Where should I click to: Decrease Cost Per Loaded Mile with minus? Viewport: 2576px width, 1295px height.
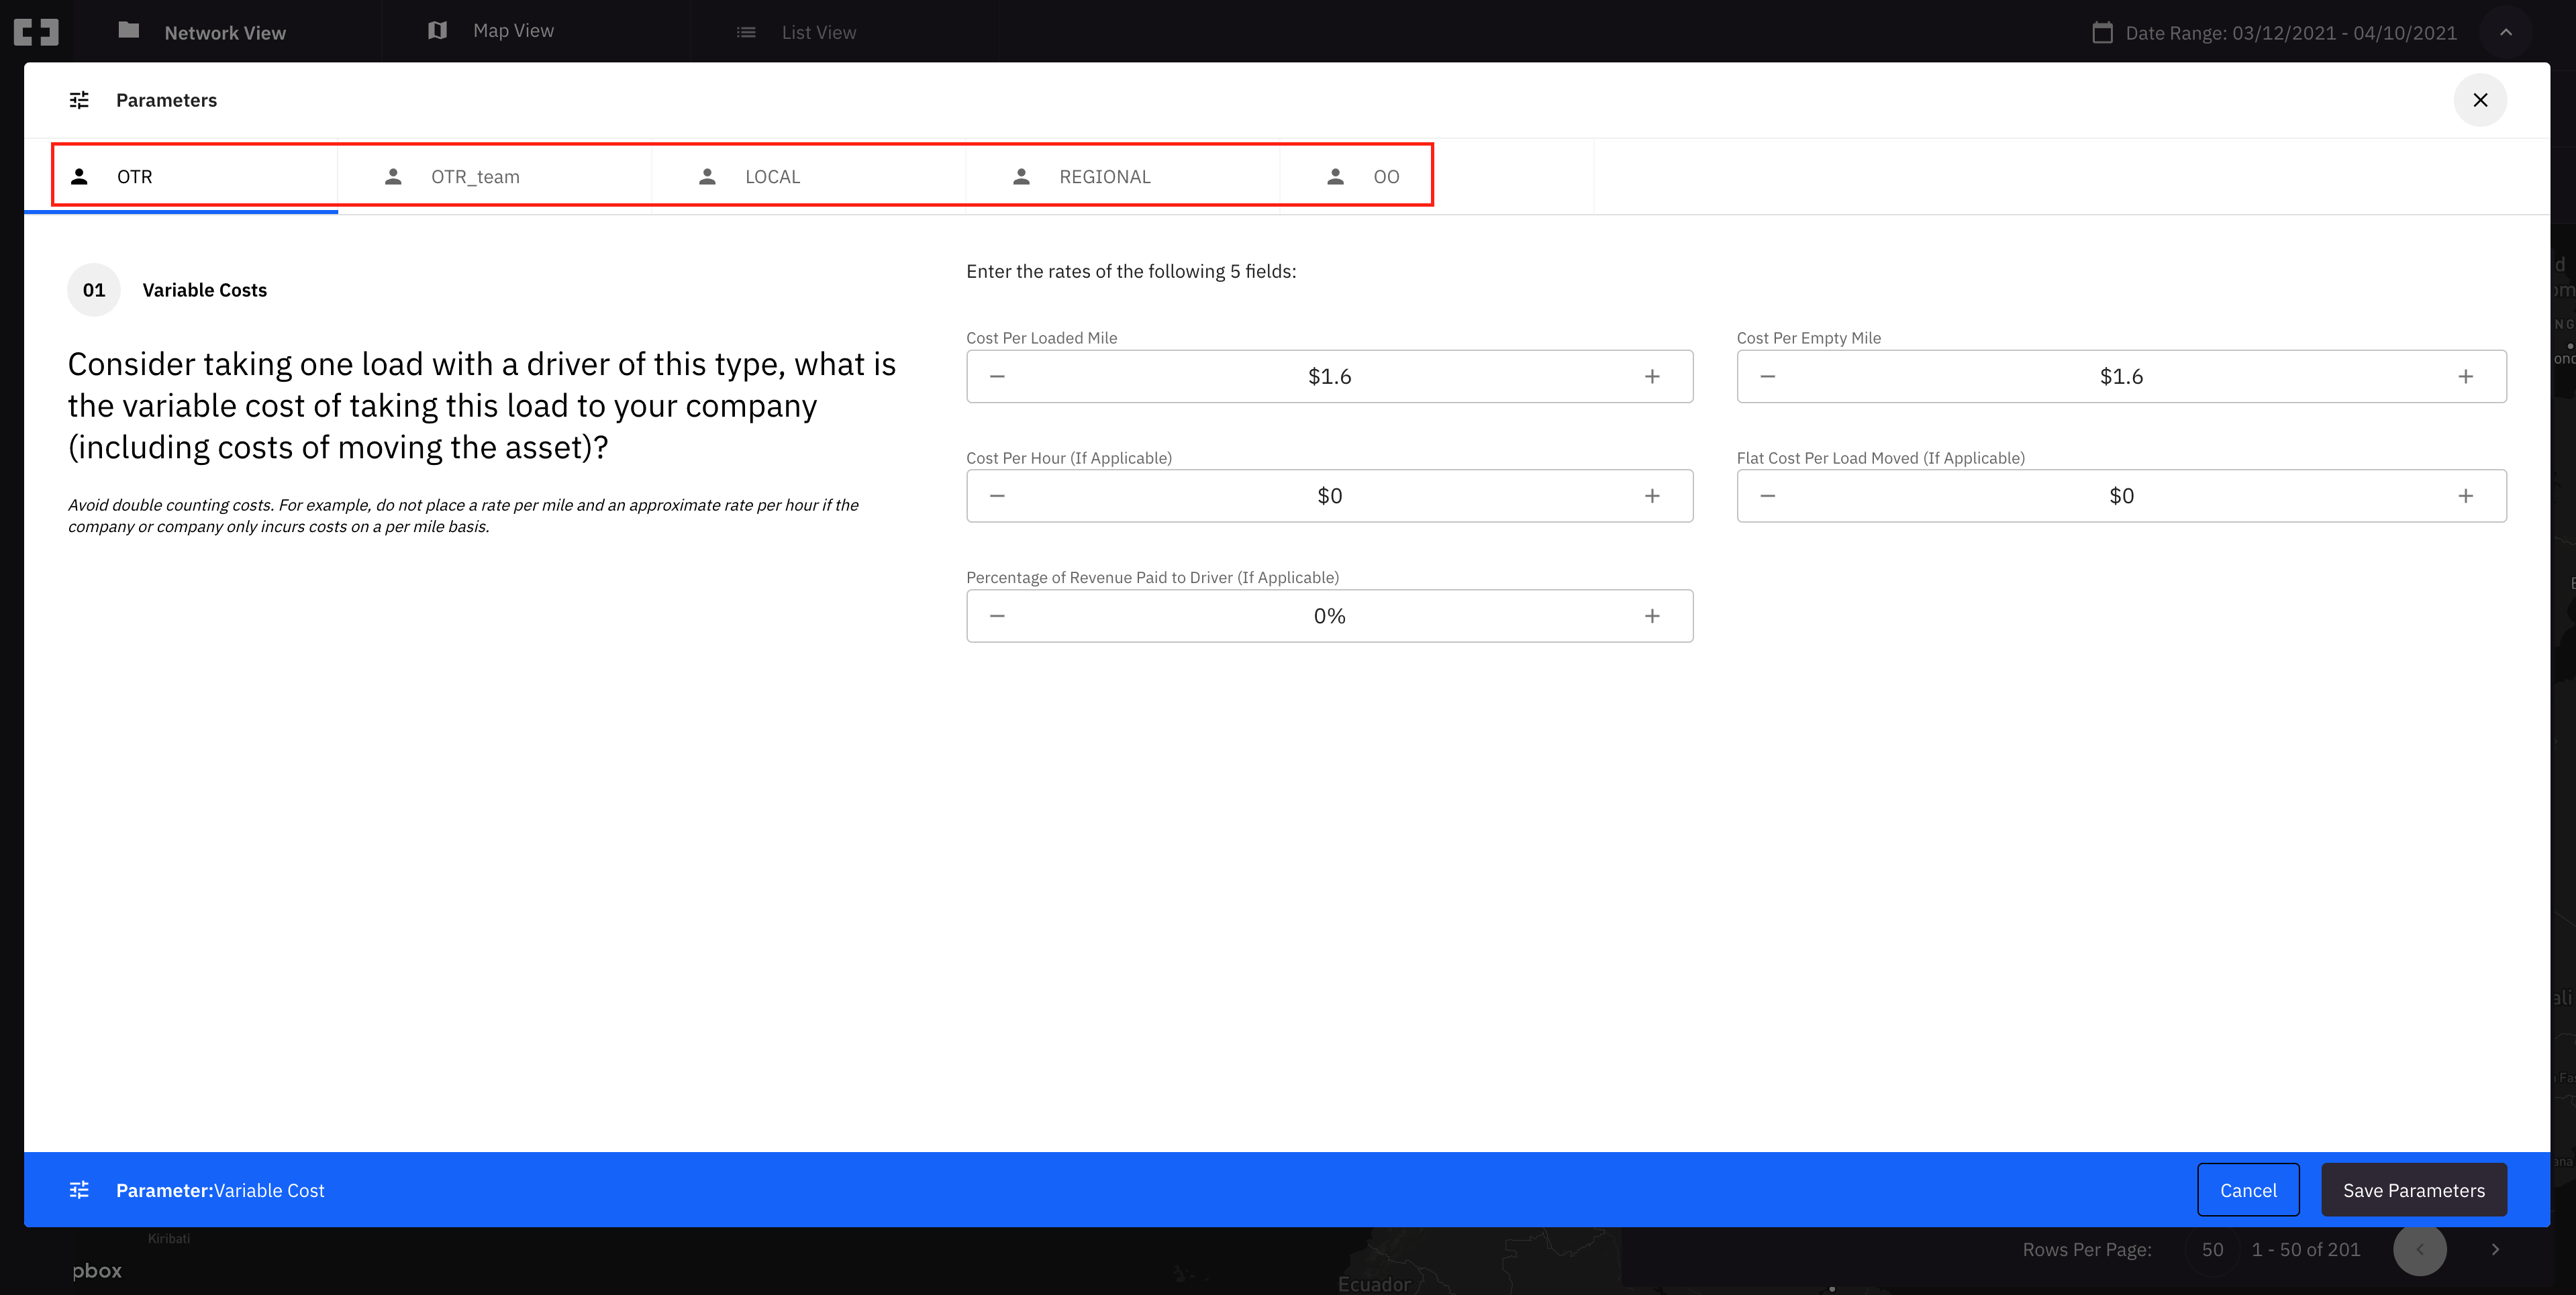pyautogui.click(x=997, y=377)
